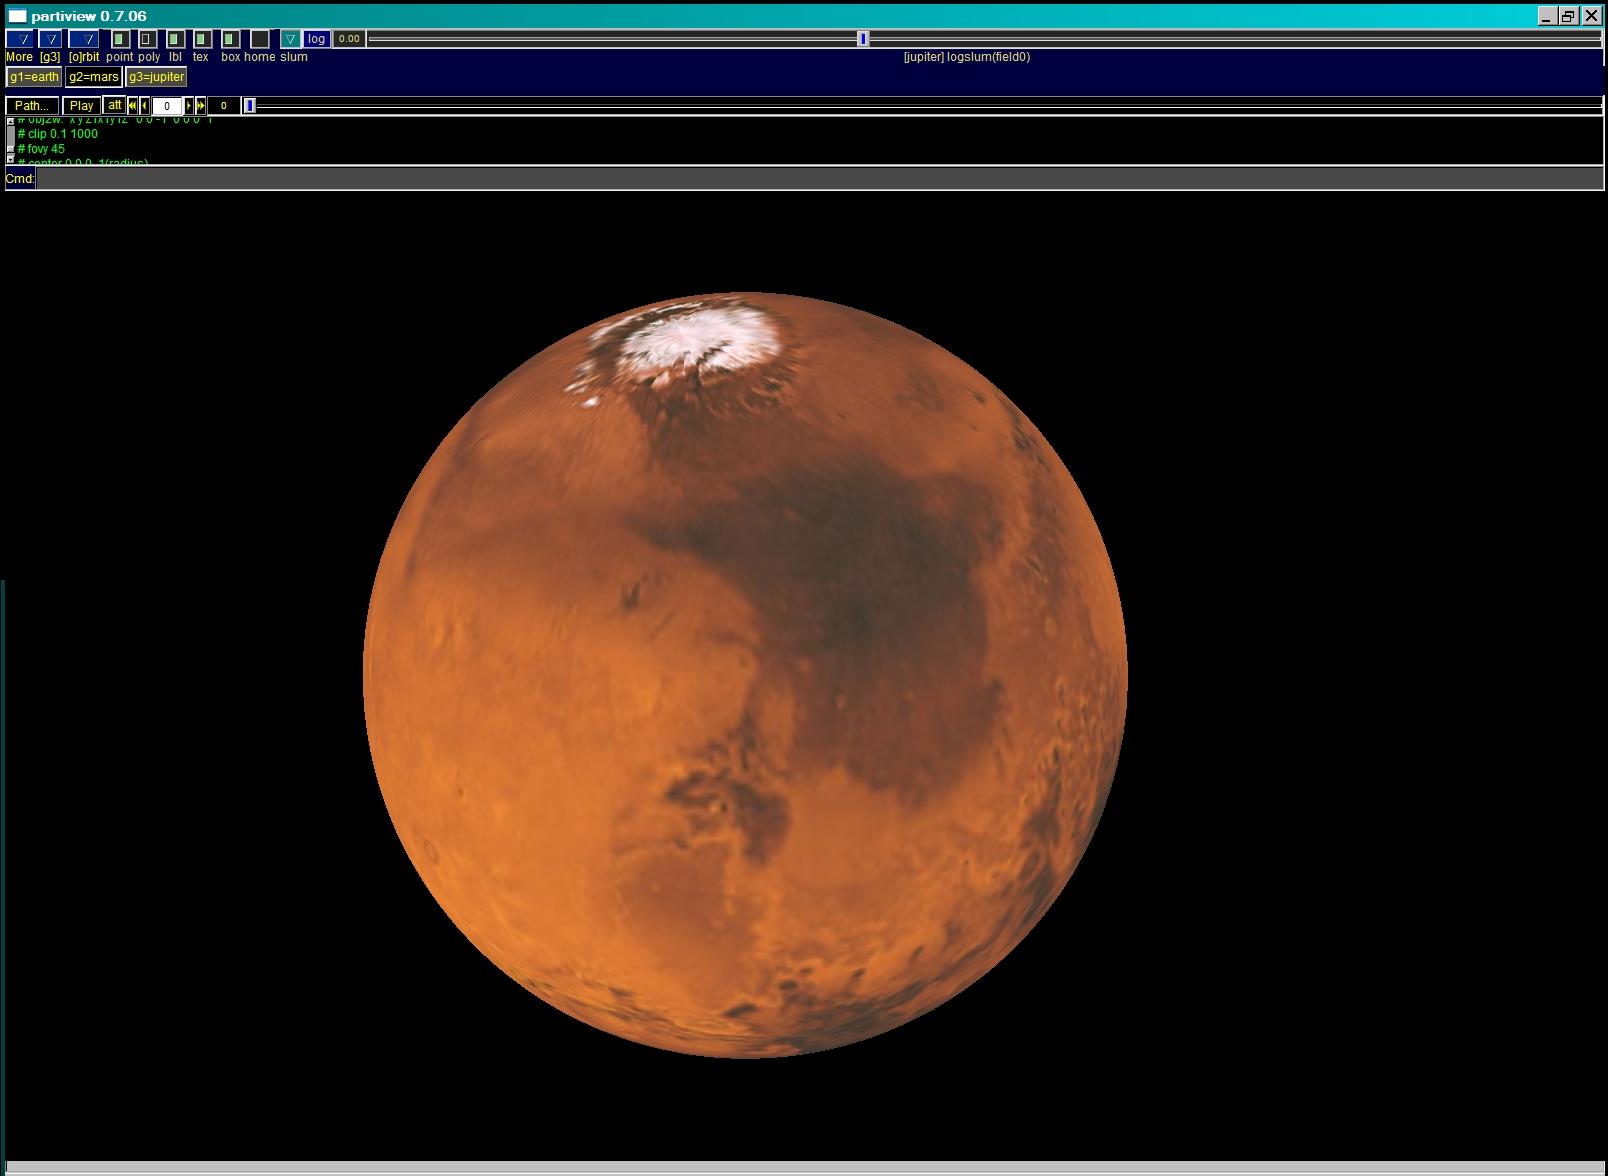Step forward one frame
1608x1176 pixels.
(189, 105)
